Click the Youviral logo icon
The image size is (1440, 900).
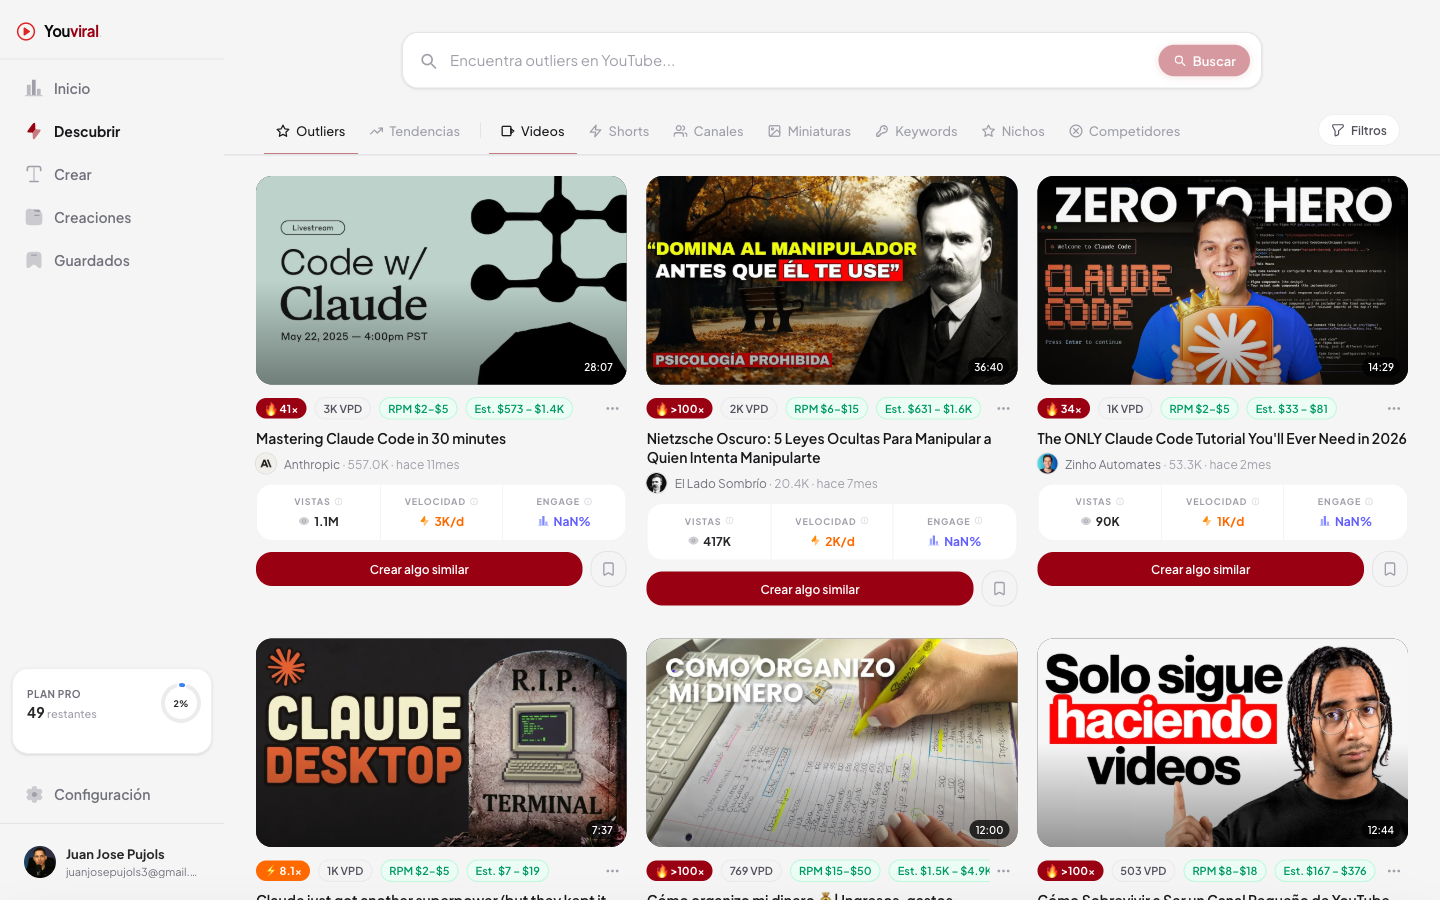[x=26, y=31]
